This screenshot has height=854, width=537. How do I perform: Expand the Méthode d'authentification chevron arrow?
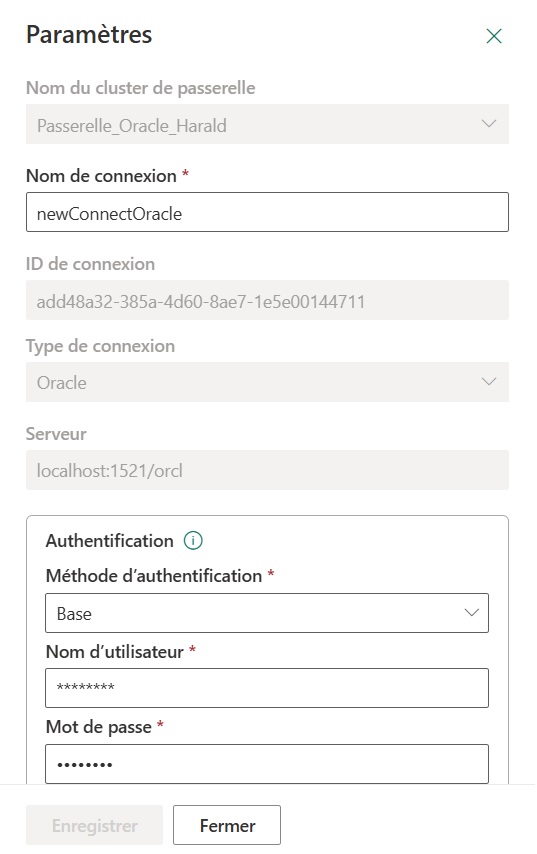coord(471,613)
